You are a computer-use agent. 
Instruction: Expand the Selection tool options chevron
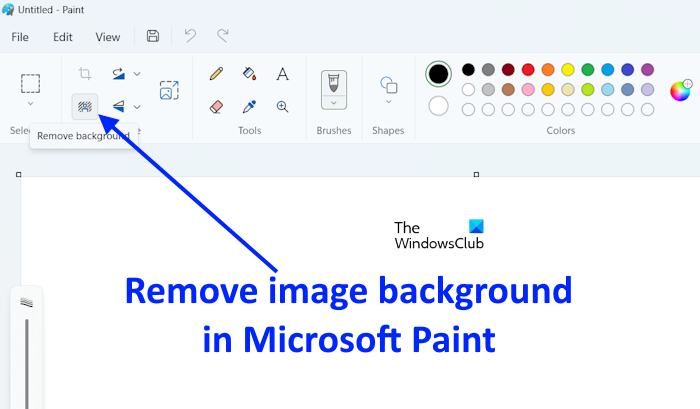[x=30, y=104]
